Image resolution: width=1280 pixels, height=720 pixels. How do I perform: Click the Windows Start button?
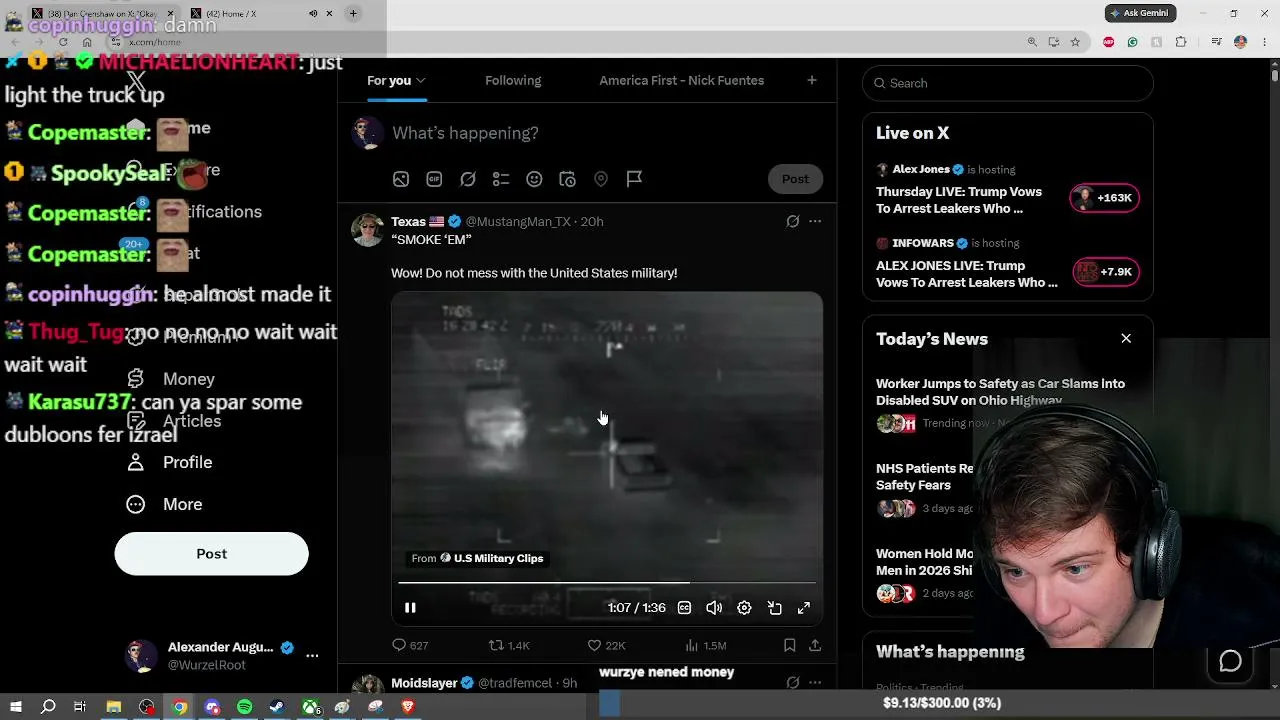[15, 707]
